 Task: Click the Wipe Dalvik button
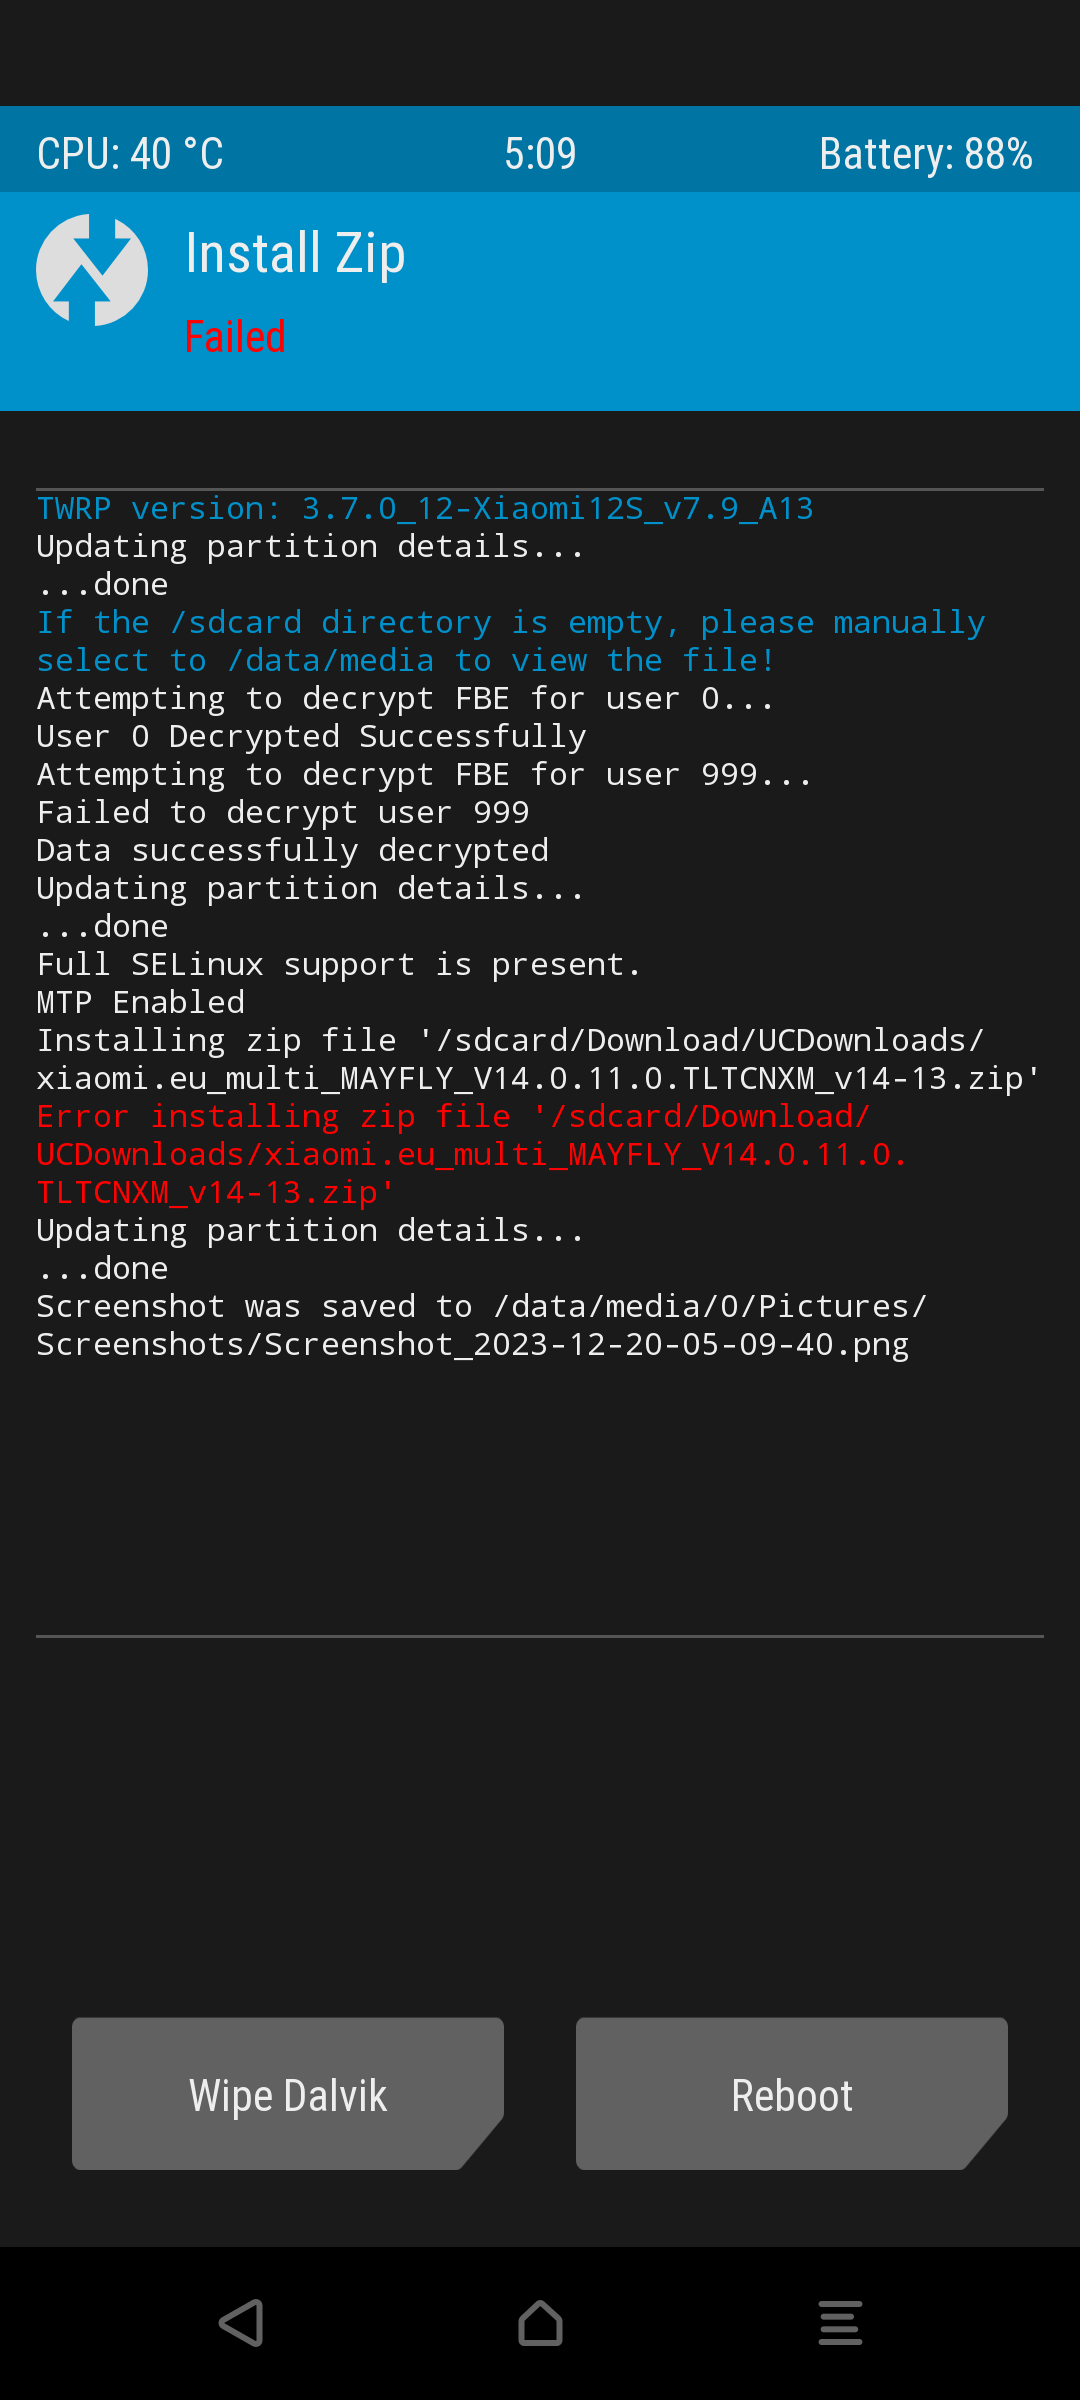288,2094
